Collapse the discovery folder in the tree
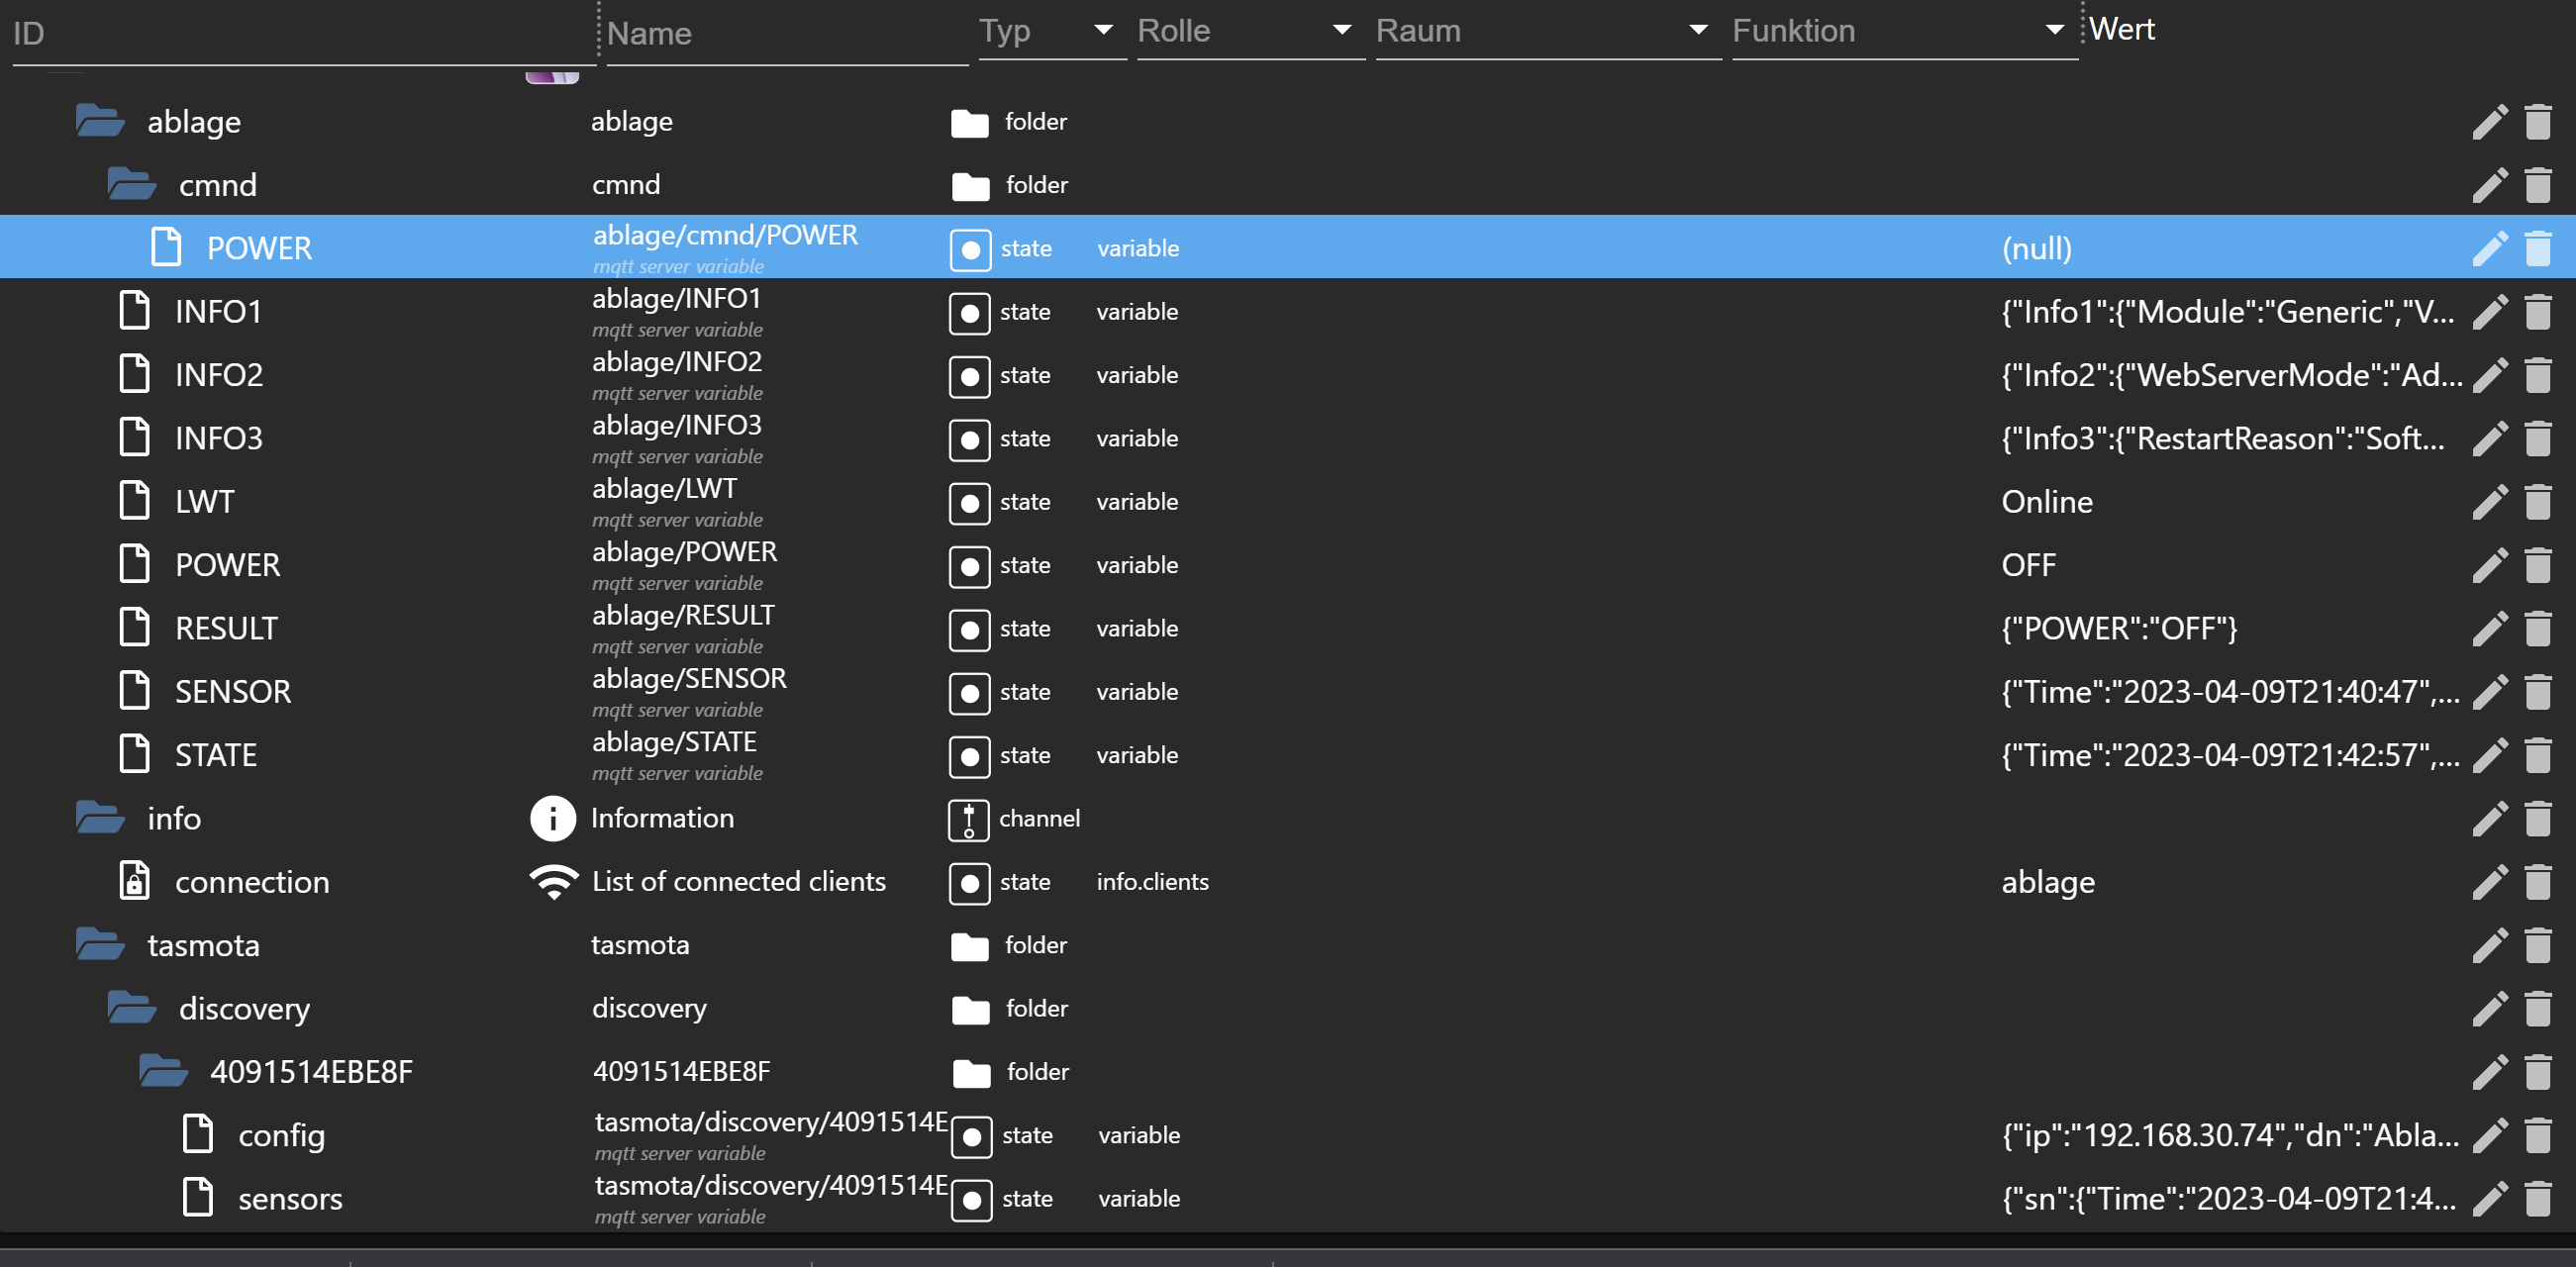 pos(131,1008)
